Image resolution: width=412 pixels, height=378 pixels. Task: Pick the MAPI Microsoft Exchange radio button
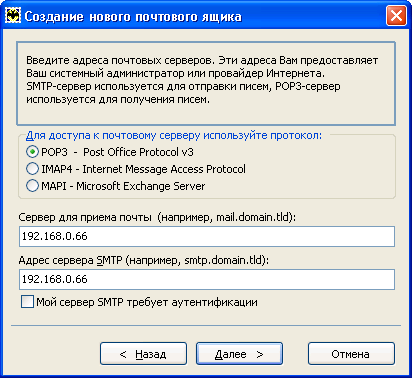pyautogui.click(x=32, y=186)
